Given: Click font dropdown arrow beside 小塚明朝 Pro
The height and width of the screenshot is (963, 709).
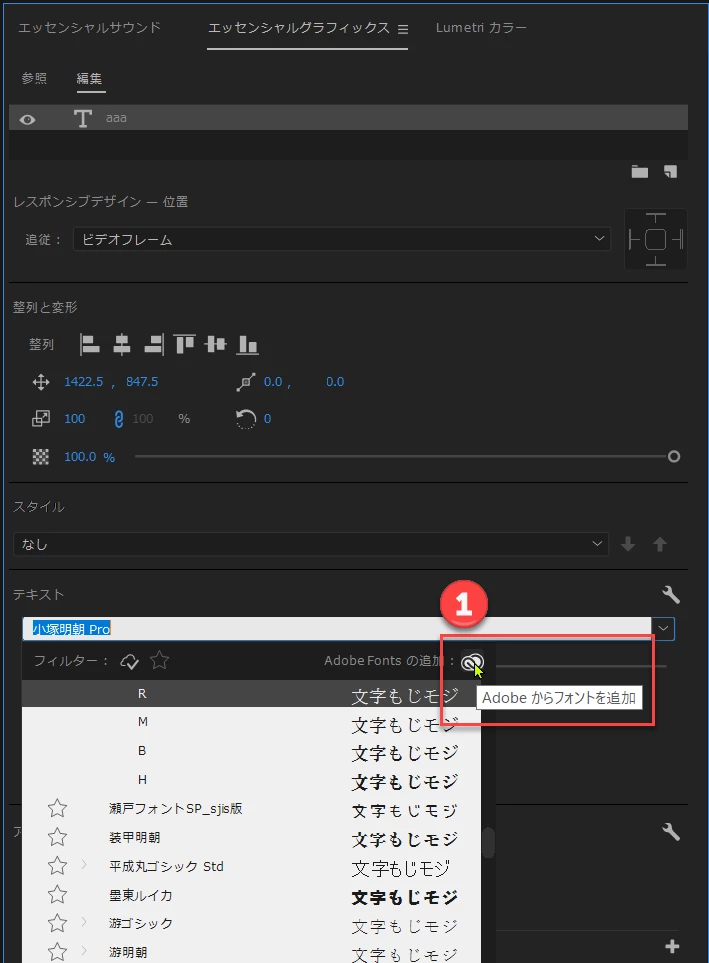Looking at the screenshot, I should point(664,629).
